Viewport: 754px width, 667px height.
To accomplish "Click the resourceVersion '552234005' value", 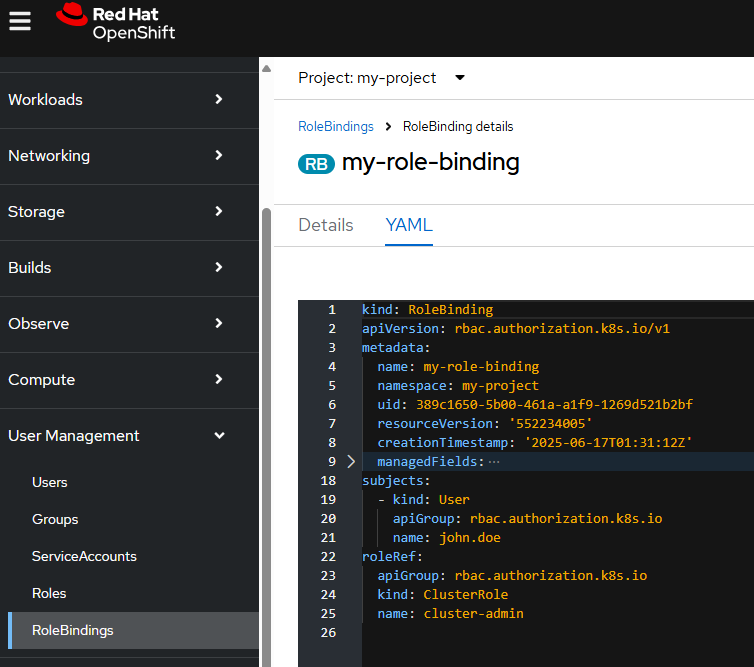I will point(551,424).
